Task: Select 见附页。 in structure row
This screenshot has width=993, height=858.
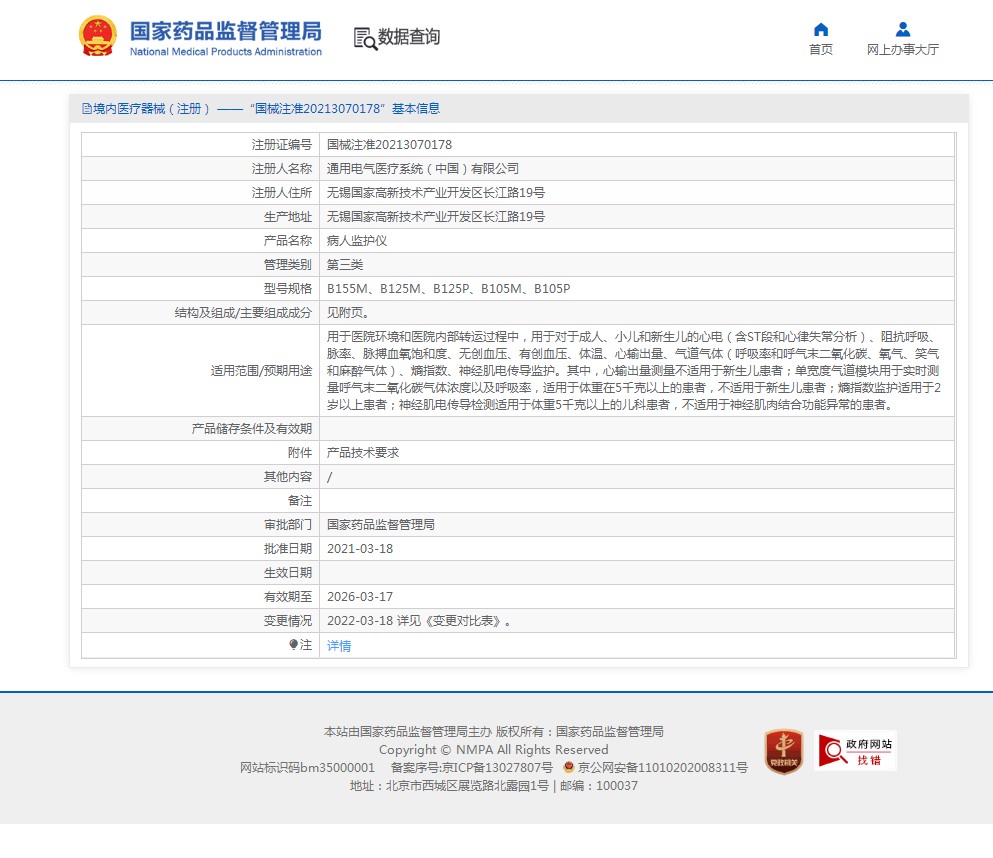Action: [x=348, y=313]
